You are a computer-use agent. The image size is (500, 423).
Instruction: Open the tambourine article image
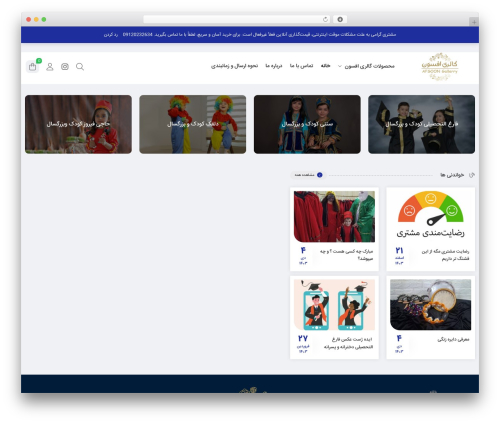(430, 305)
